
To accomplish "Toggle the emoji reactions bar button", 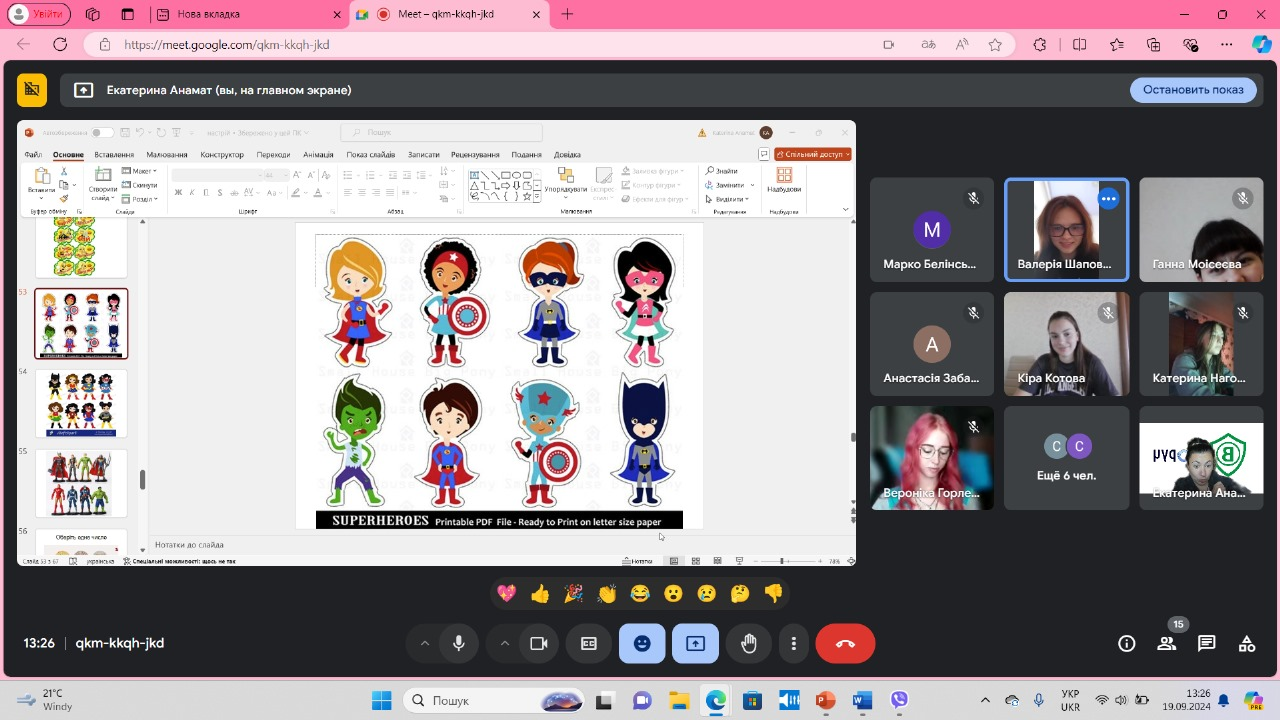I will [x=642, y=643].
